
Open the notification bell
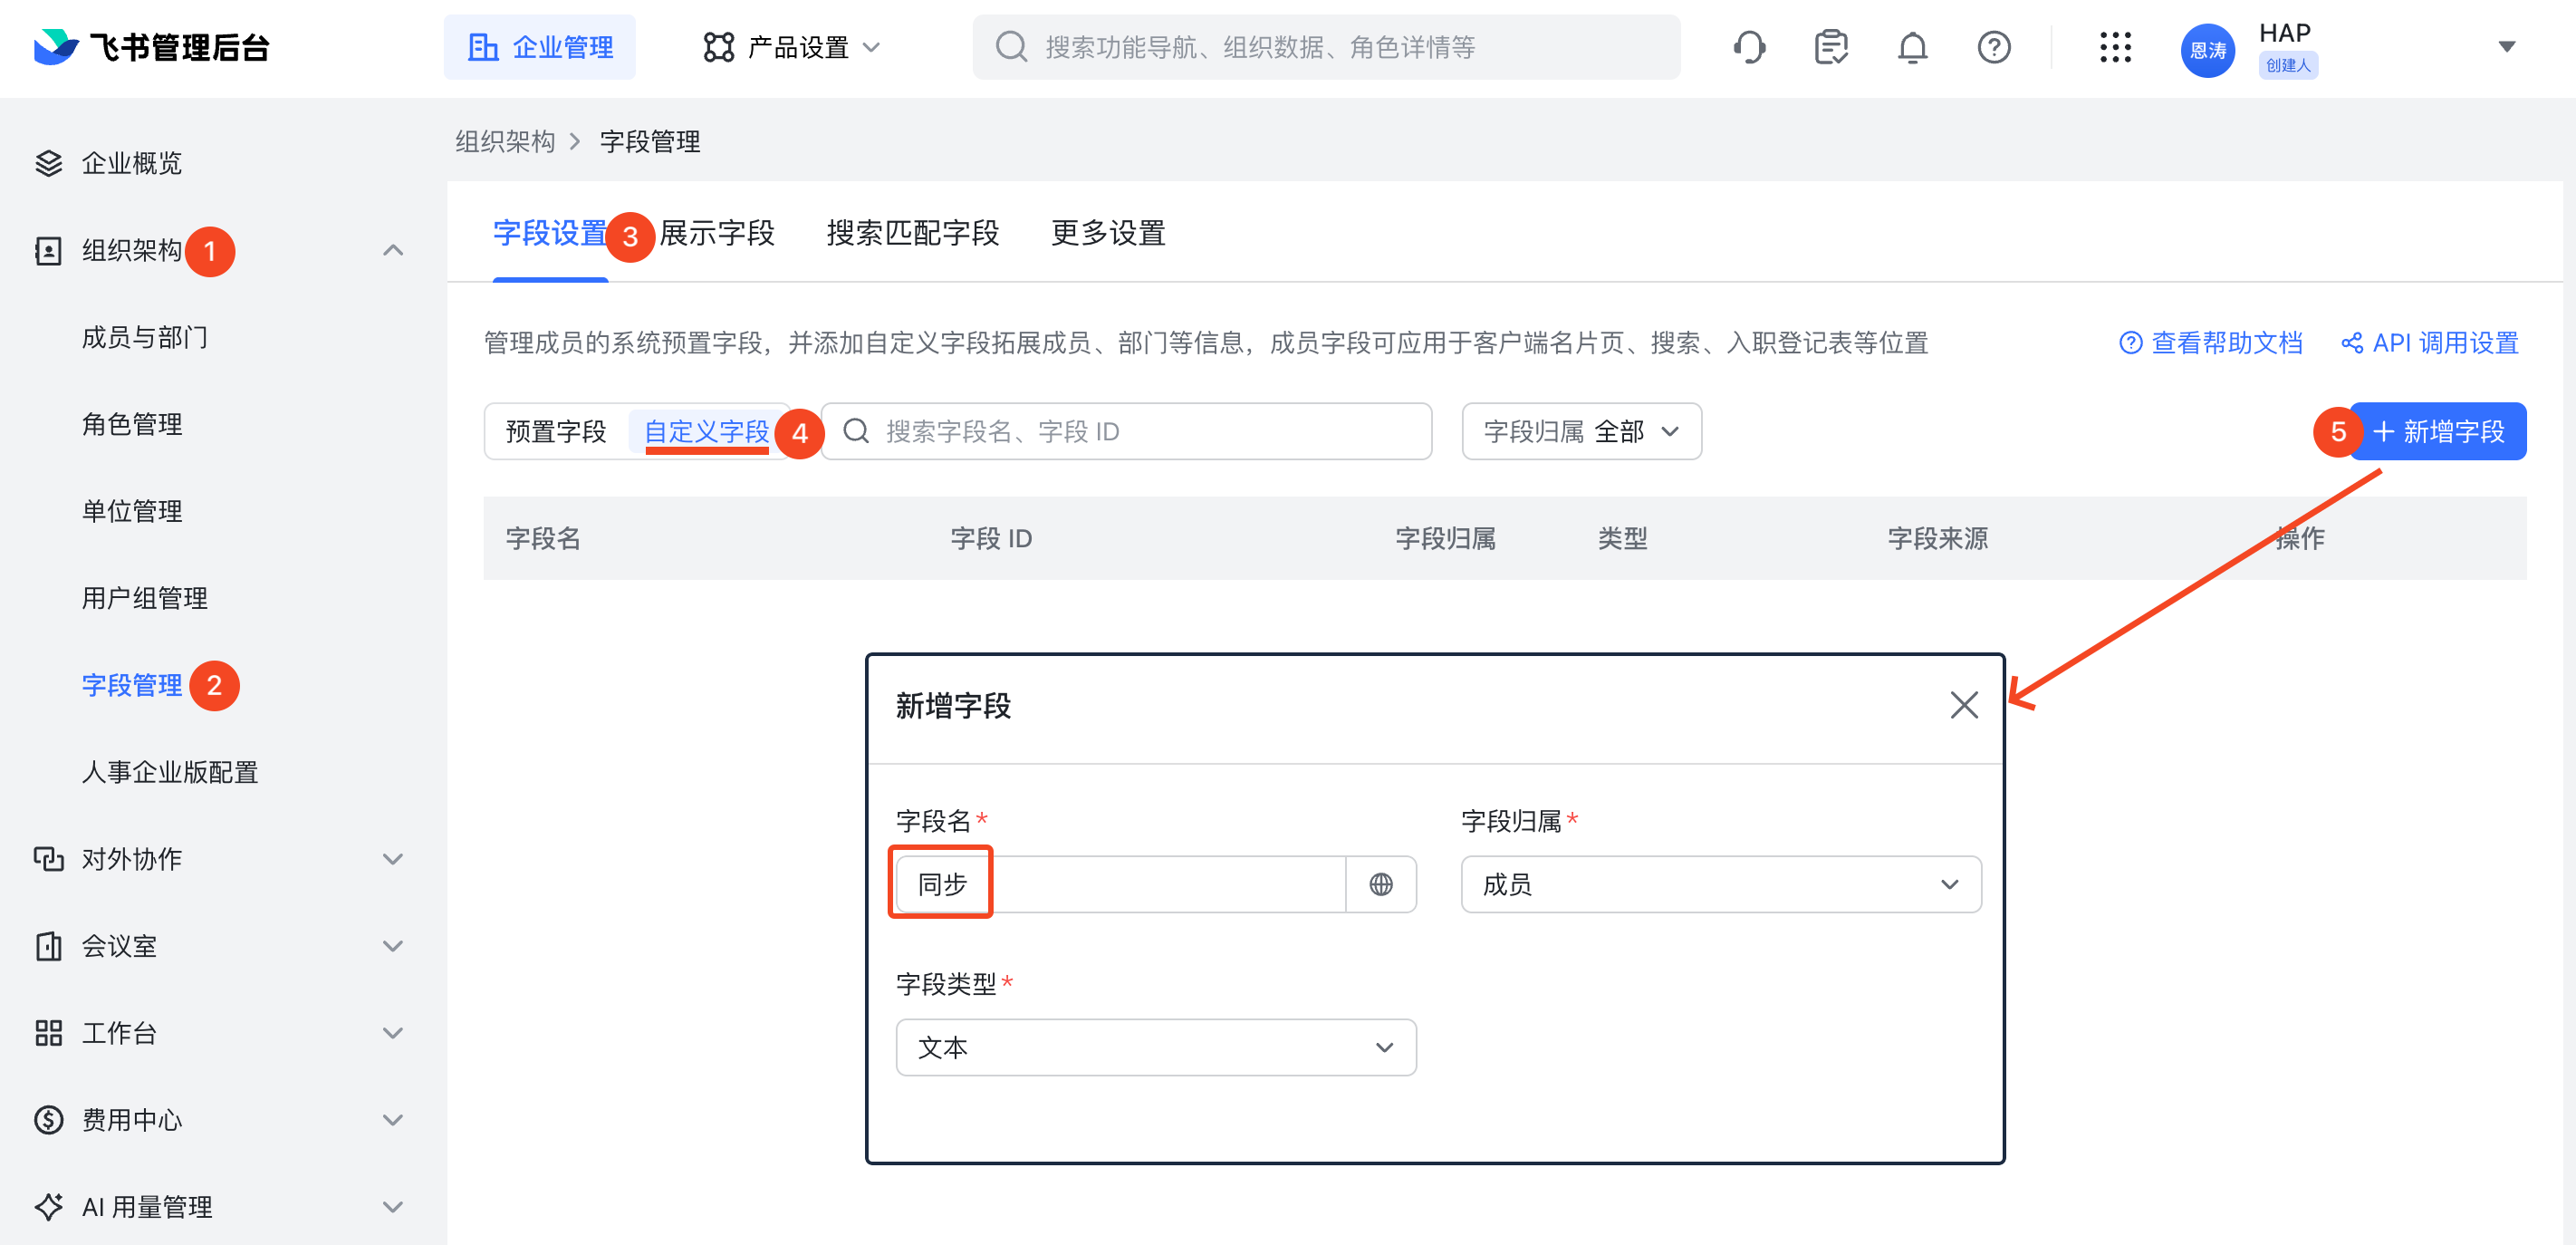[1912, 47]
